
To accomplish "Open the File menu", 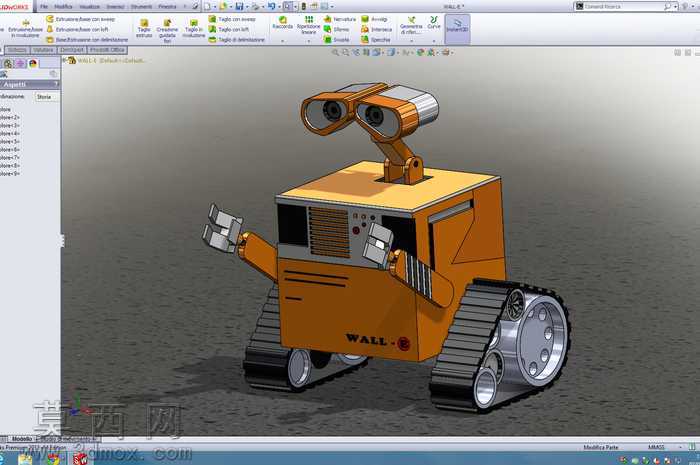I will click(x=44, y=7).
